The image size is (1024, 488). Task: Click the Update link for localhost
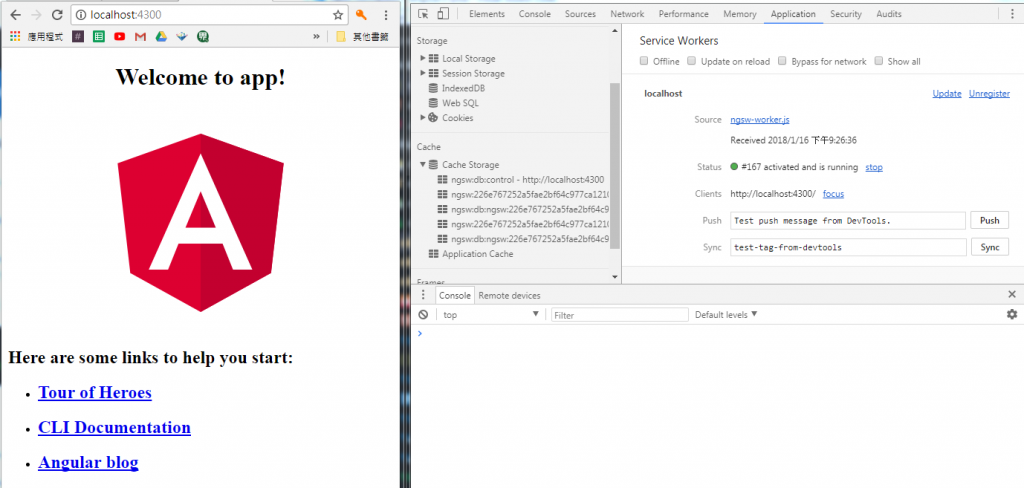click(x=946, y=93)
